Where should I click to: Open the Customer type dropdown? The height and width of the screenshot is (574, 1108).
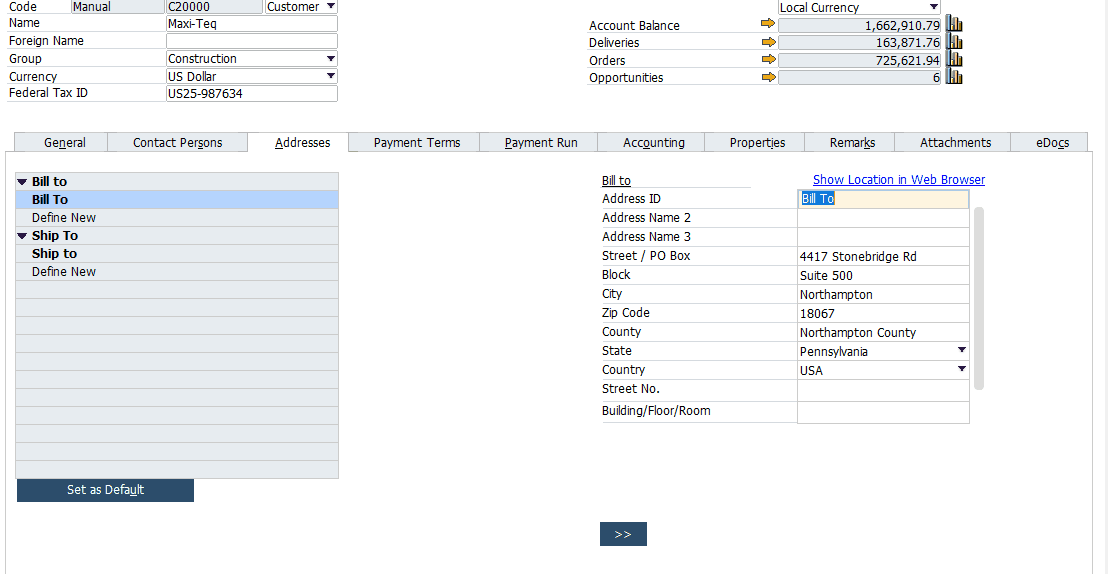(x=331, y=6)
